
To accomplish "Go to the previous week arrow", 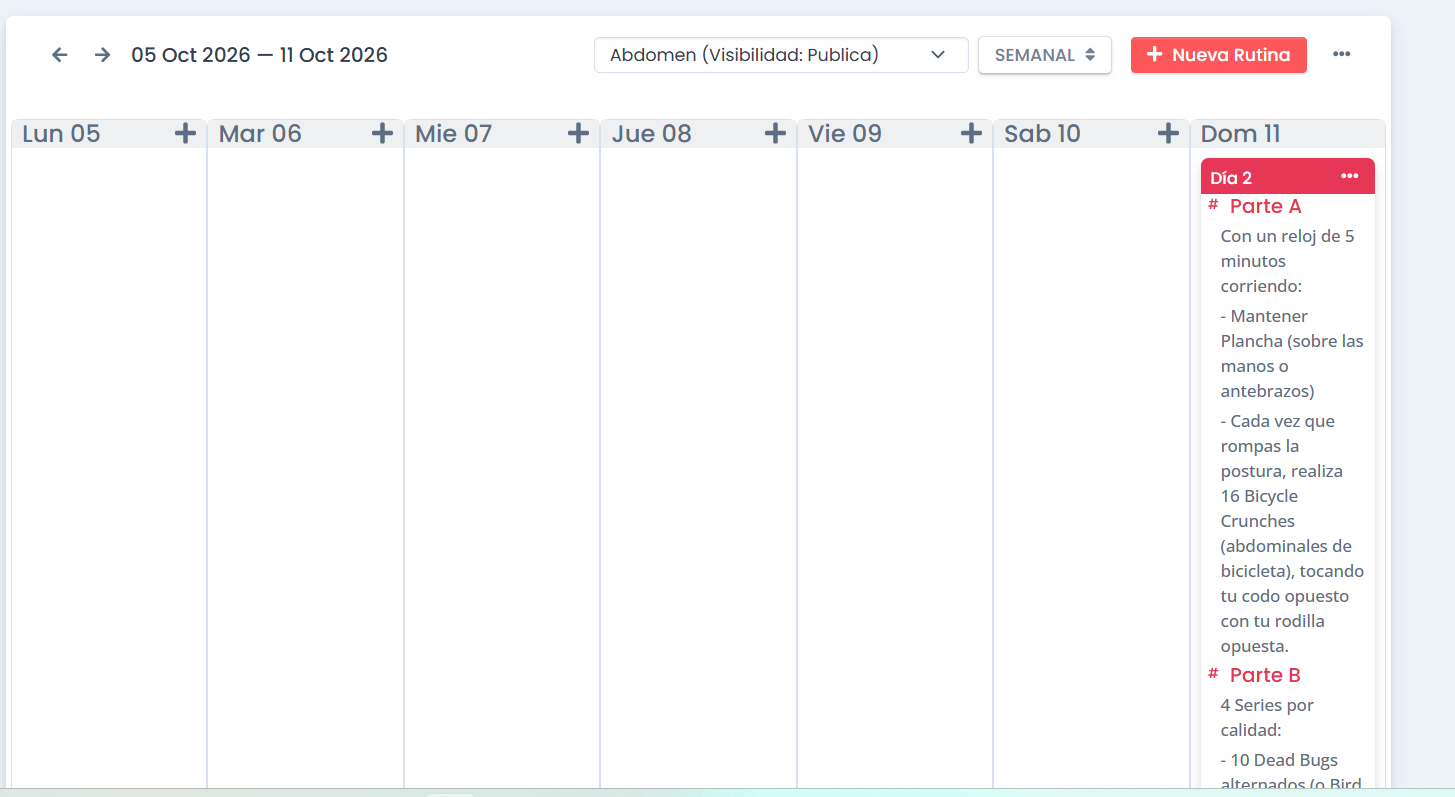I will click(60, 55).
